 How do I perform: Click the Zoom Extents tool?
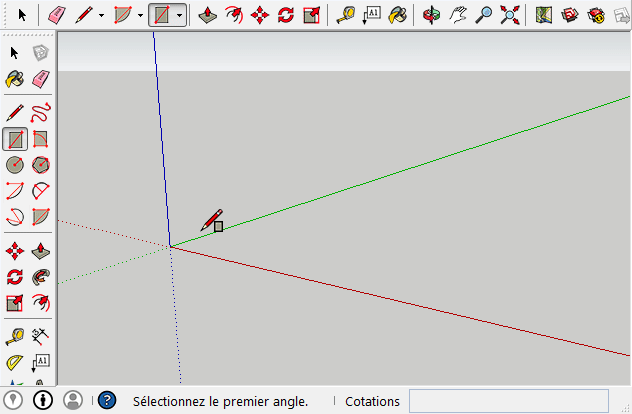tap(510, 15)
